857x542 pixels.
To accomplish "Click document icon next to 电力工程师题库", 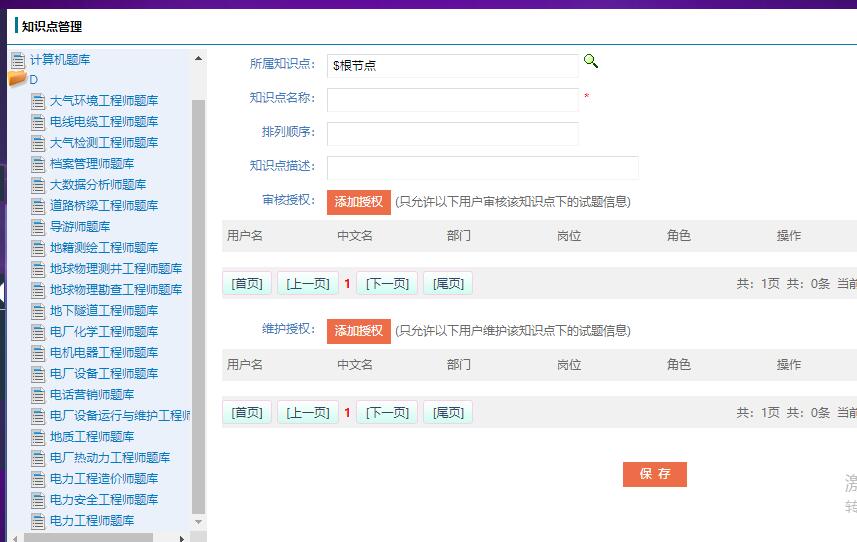I will click(38, 521).
